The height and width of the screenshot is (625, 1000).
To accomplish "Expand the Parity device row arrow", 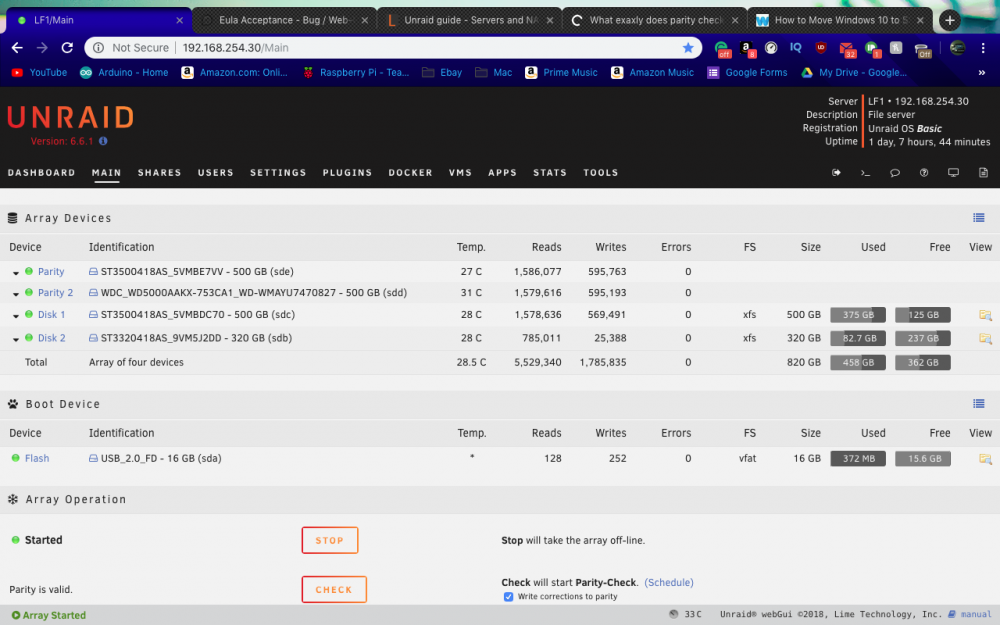I will click(15, 273).
